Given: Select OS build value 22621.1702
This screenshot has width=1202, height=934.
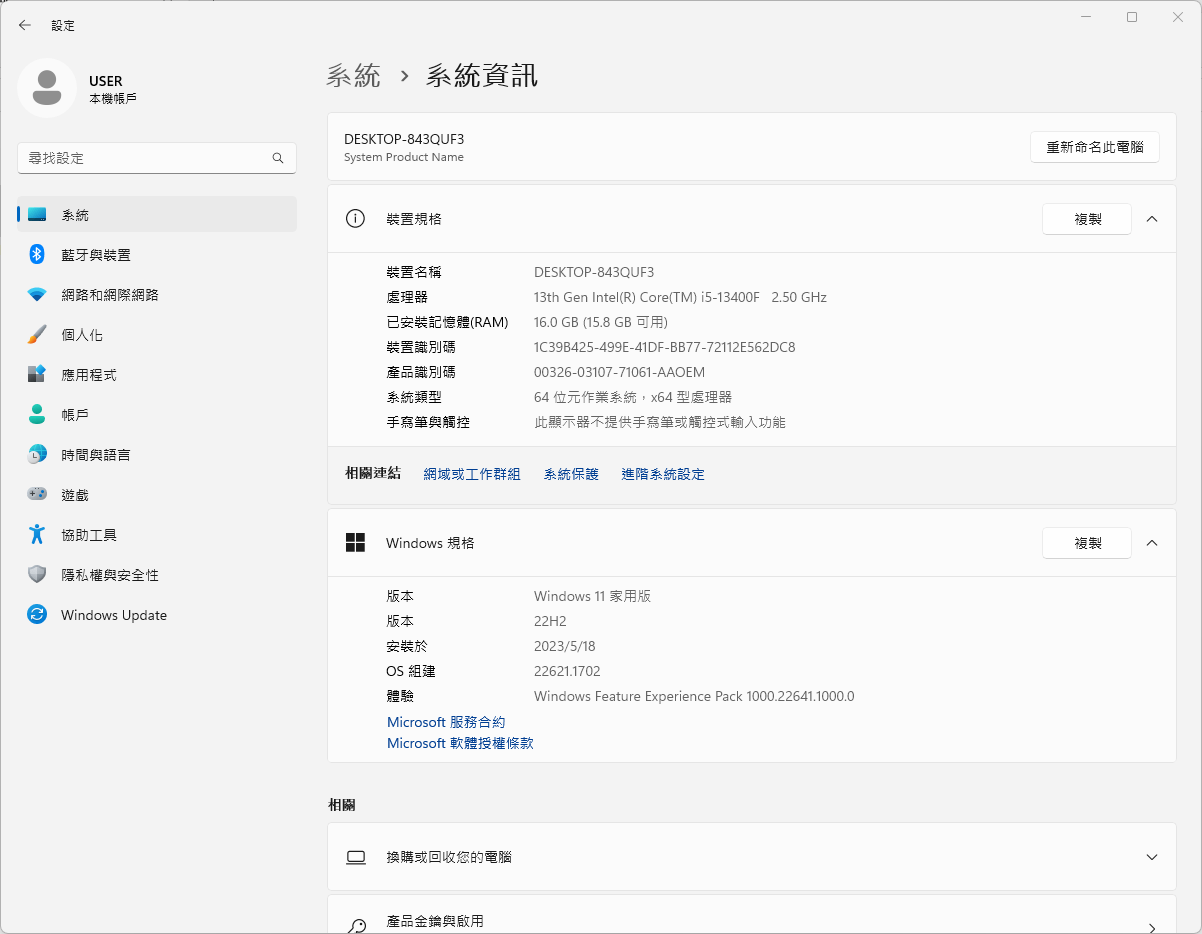Looking at the screenshot, I should 567,671.
